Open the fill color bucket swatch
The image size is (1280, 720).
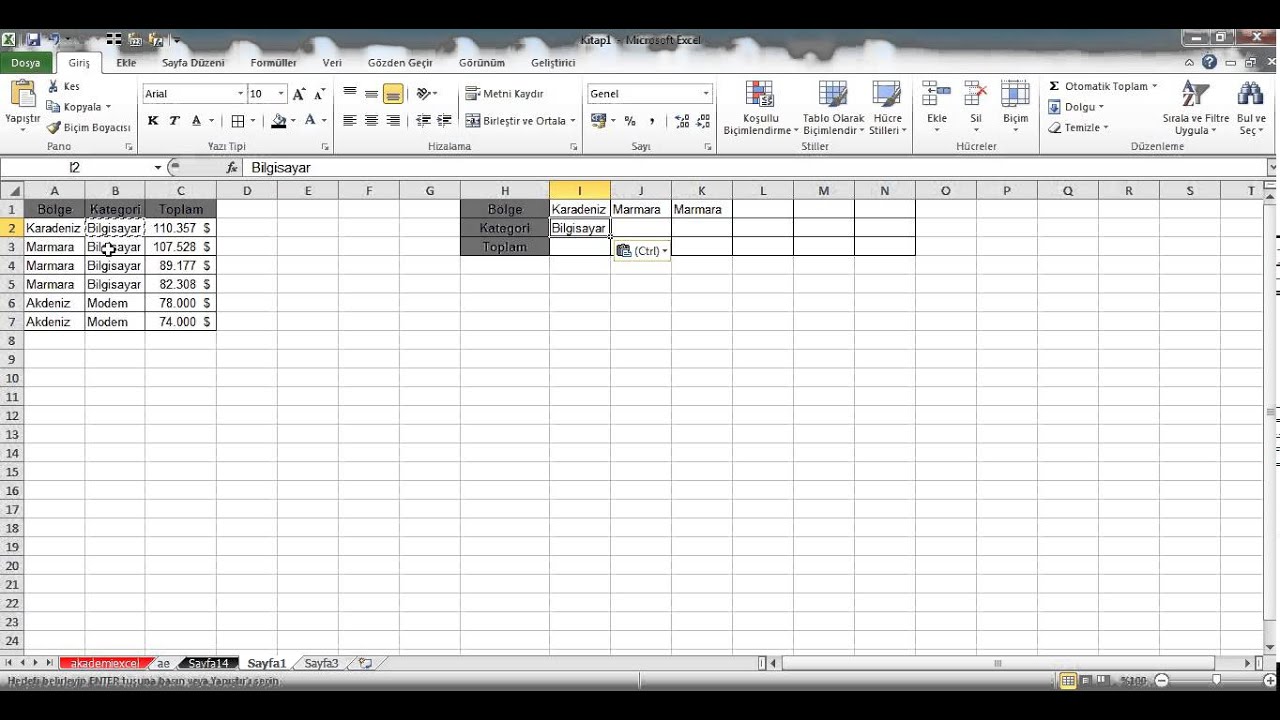tap(278, 121)
